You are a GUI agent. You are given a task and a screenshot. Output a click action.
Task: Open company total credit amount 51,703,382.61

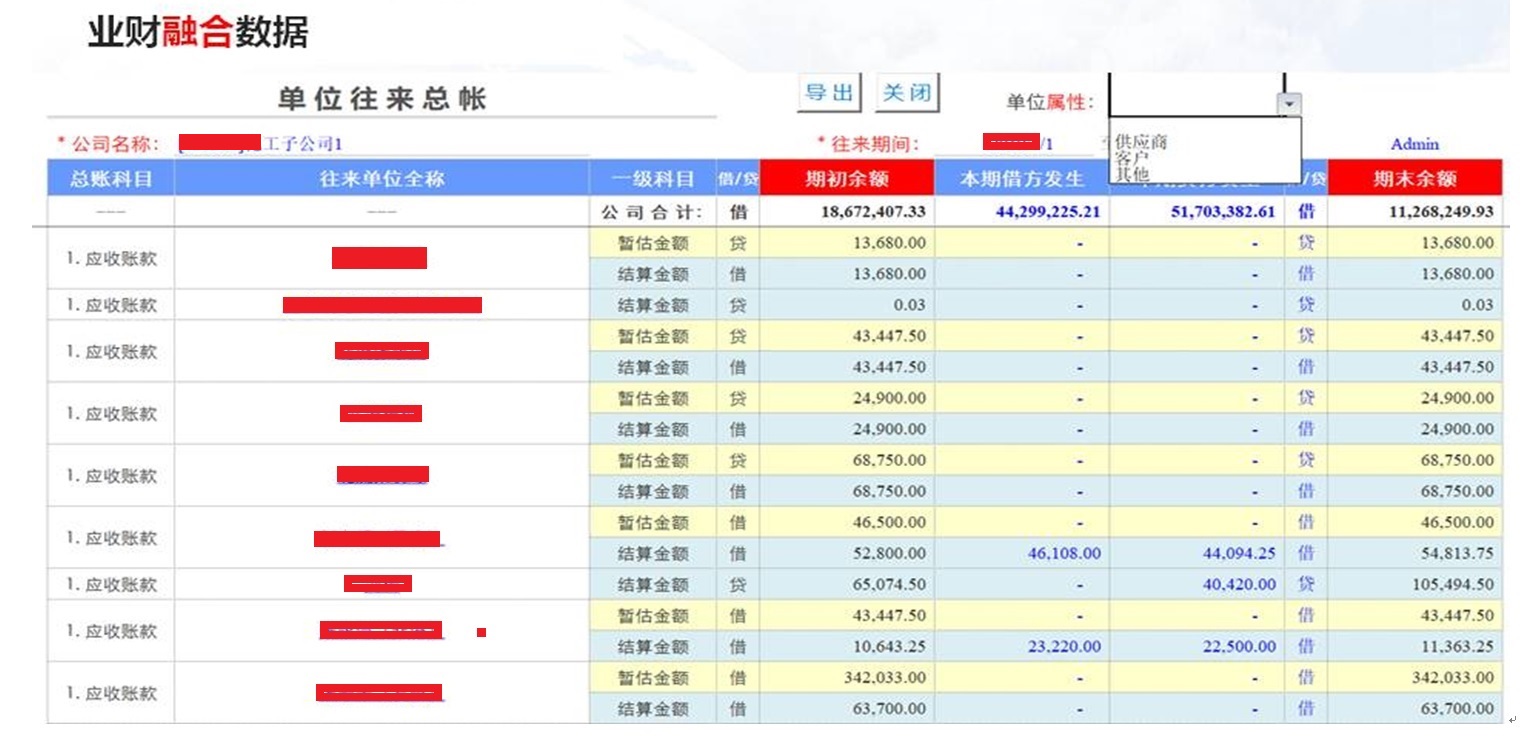(x=1222, y=212)
